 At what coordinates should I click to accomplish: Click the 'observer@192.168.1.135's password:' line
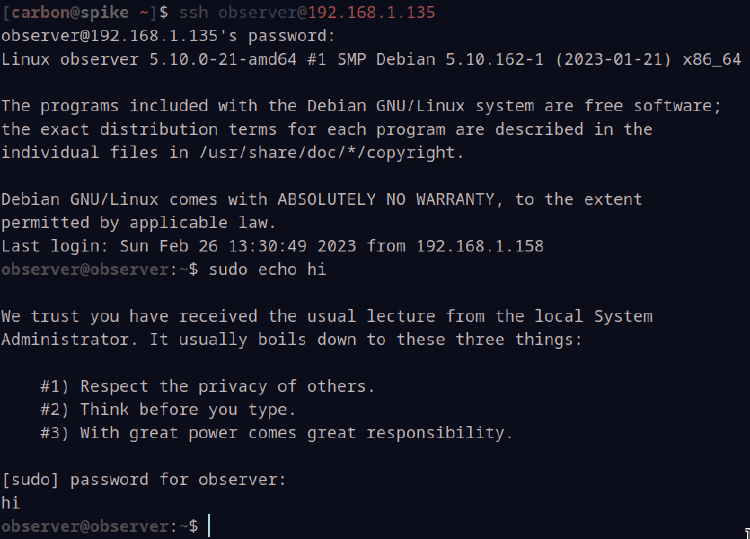pyautogui.click(x=168, y=36)
